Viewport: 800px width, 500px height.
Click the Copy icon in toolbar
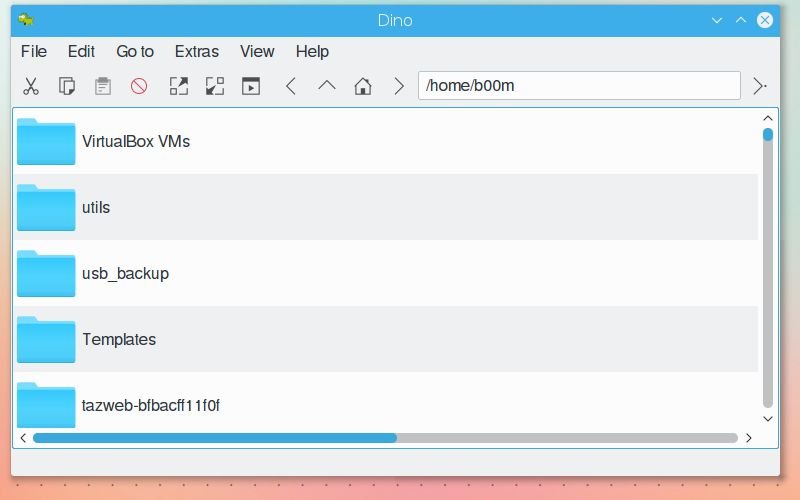pyautogui.click(x=67, y=86)
